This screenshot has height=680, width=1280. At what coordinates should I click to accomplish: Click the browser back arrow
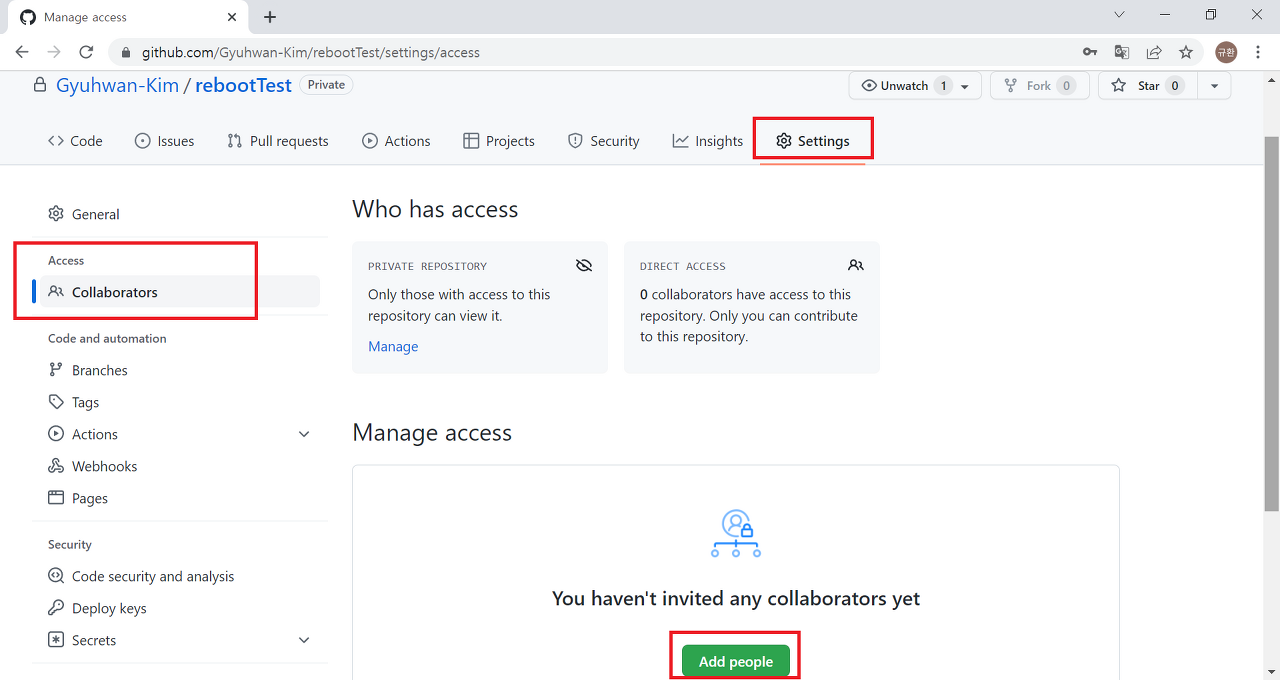[x=22, y=52]
